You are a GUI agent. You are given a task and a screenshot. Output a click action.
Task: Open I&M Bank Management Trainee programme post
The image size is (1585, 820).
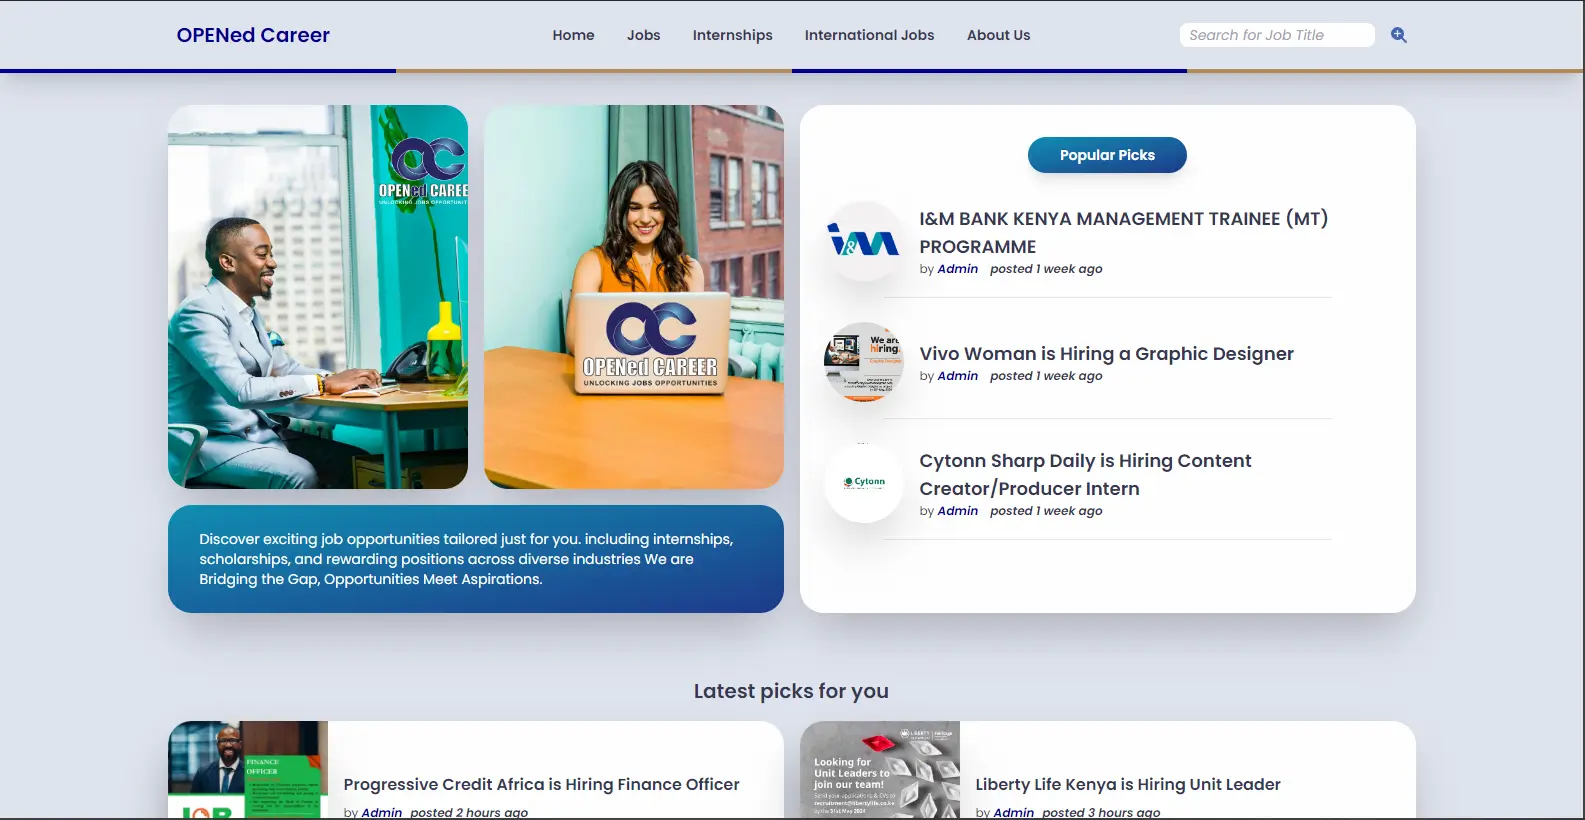1123,232
